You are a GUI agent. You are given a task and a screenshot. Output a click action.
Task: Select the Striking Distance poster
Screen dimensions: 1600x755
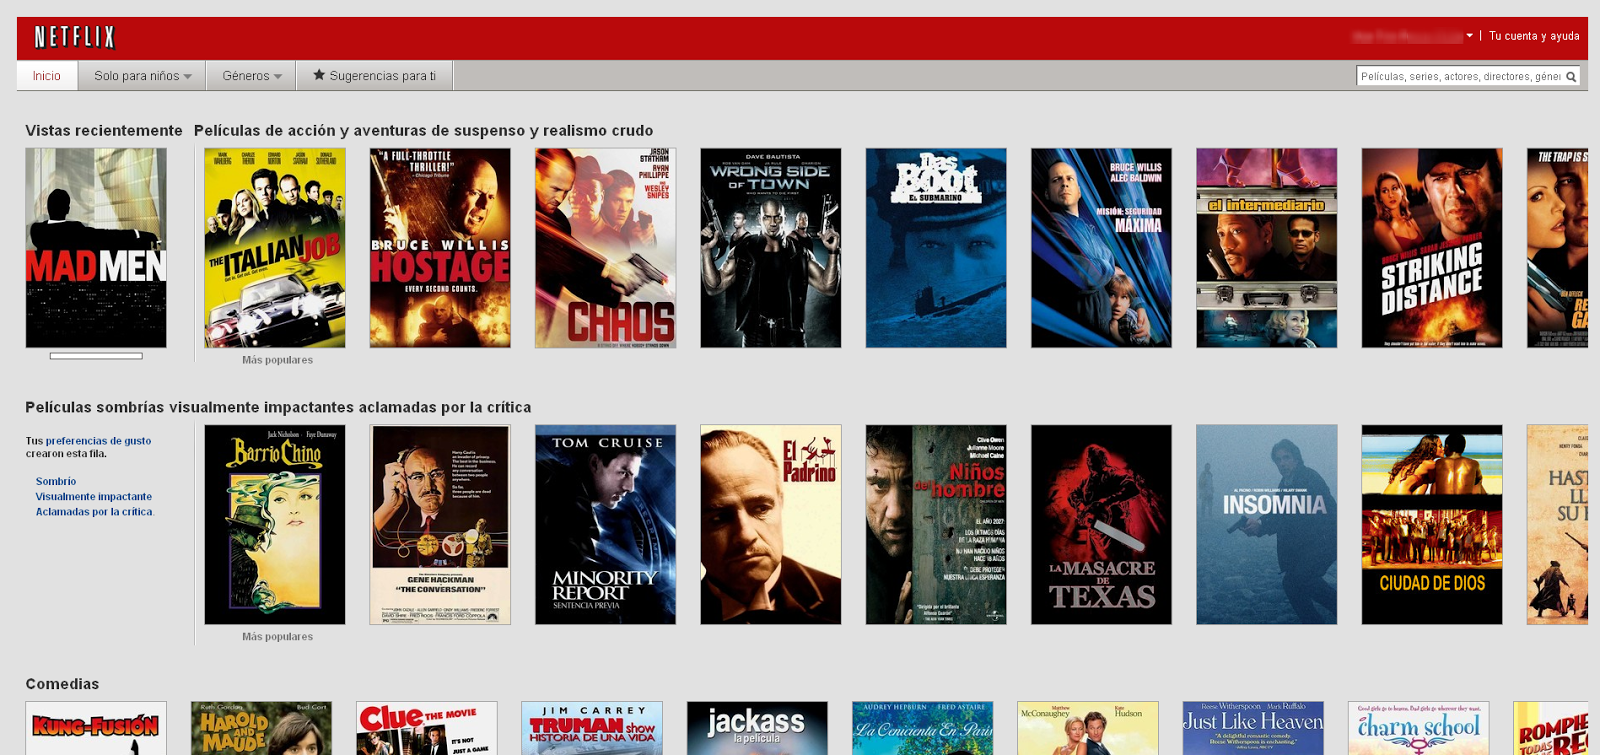click(x=1432, y=248)
